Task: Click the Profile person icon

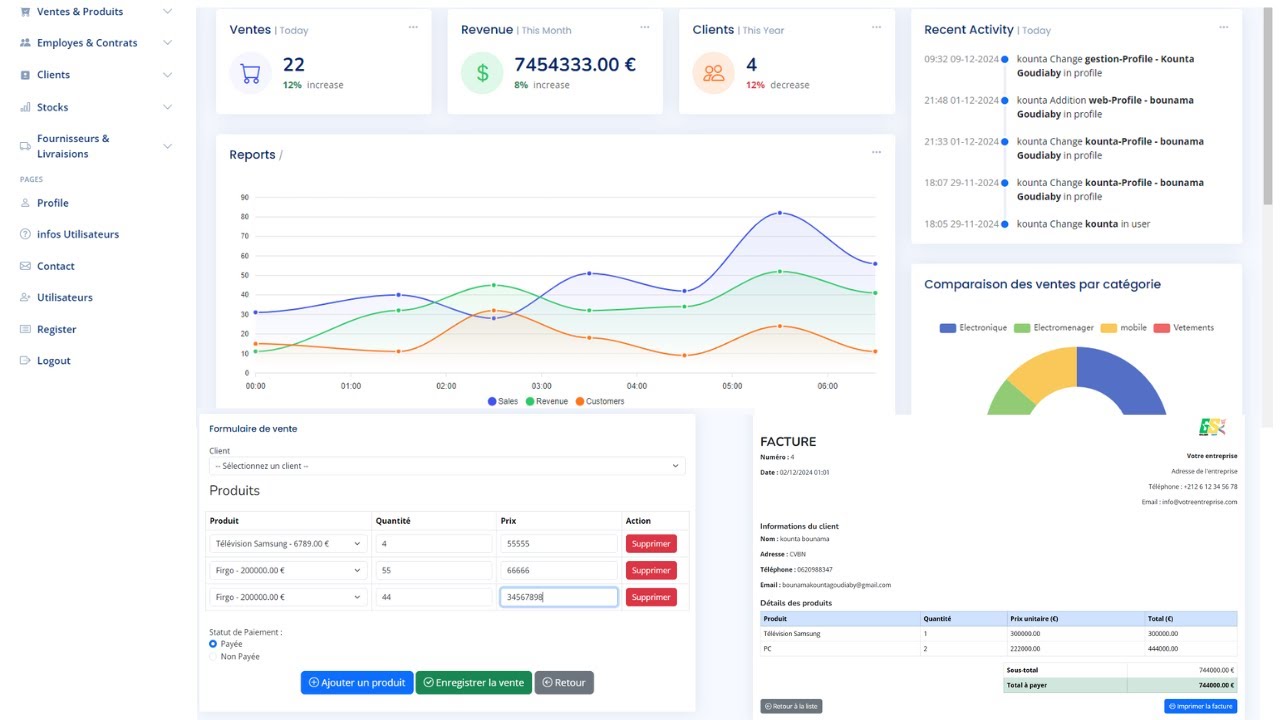Action: (x=25, y=203)
